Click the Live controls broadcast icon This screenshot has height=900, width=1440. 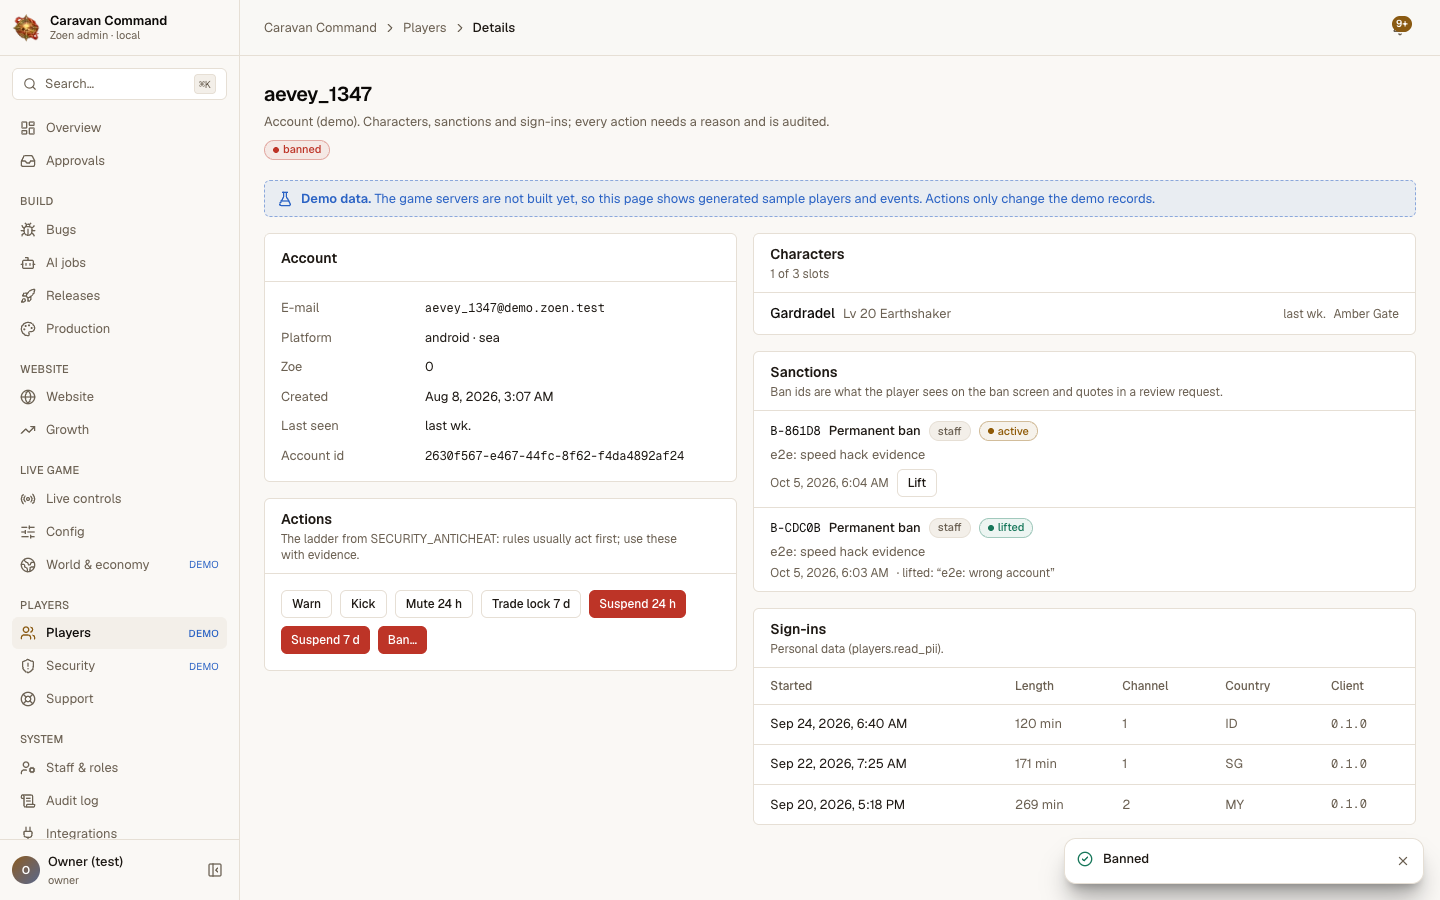coord(28,499)
